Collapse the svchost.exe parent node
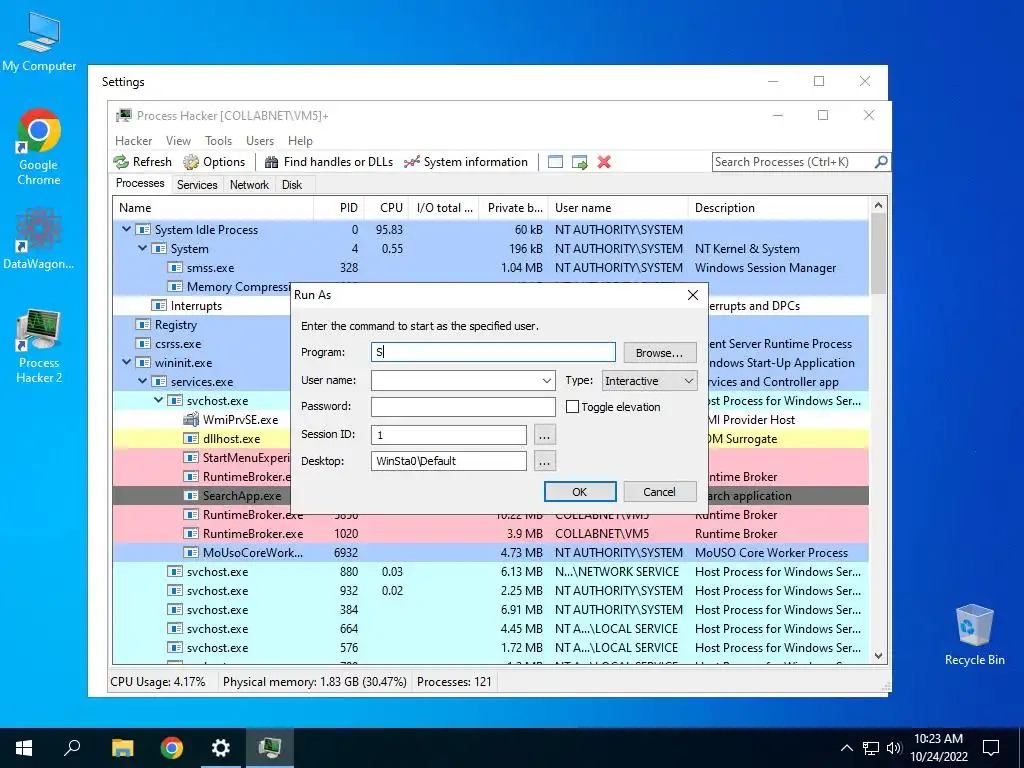 tap(159, 400)
